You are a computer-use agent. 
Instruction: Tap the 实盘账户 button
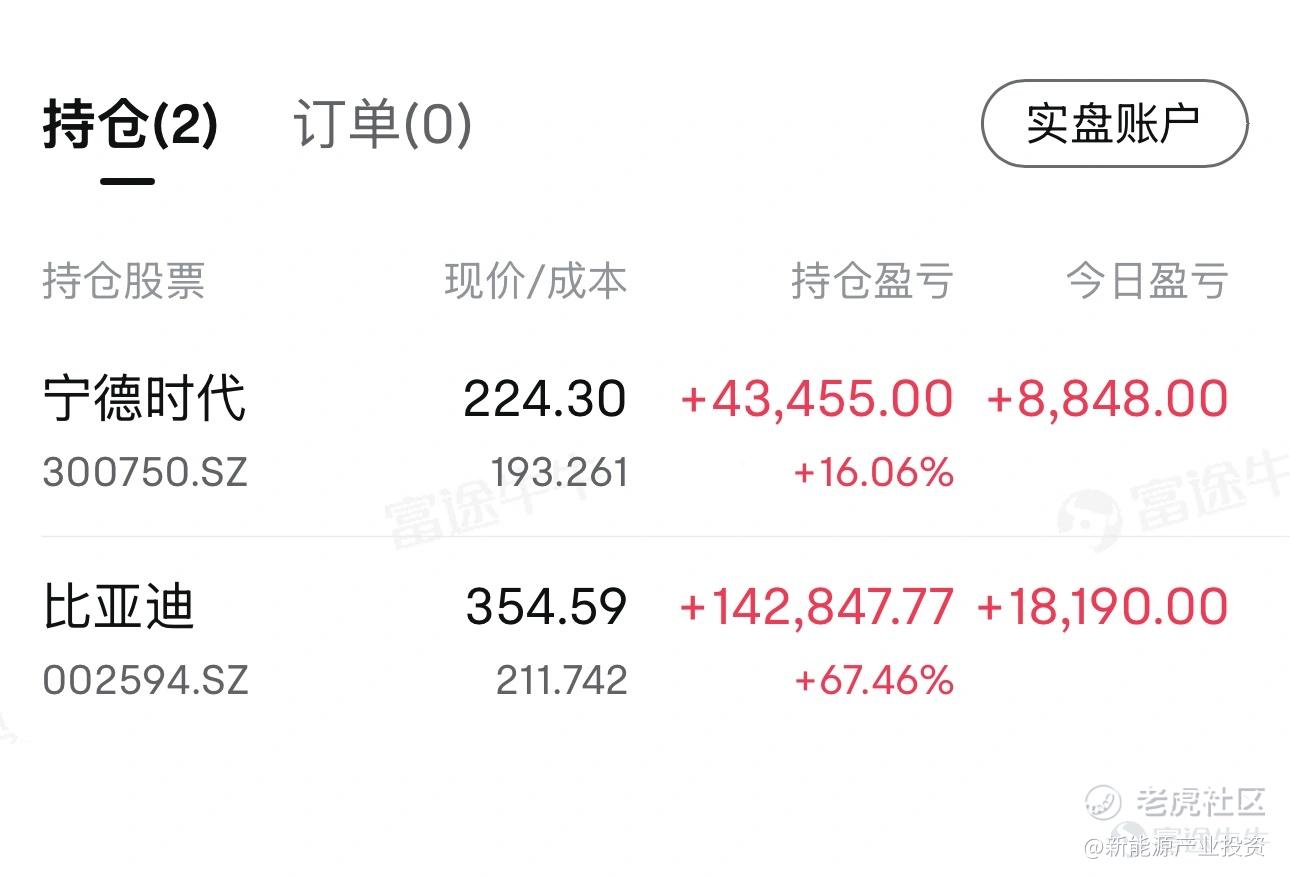click(1114, 123)
